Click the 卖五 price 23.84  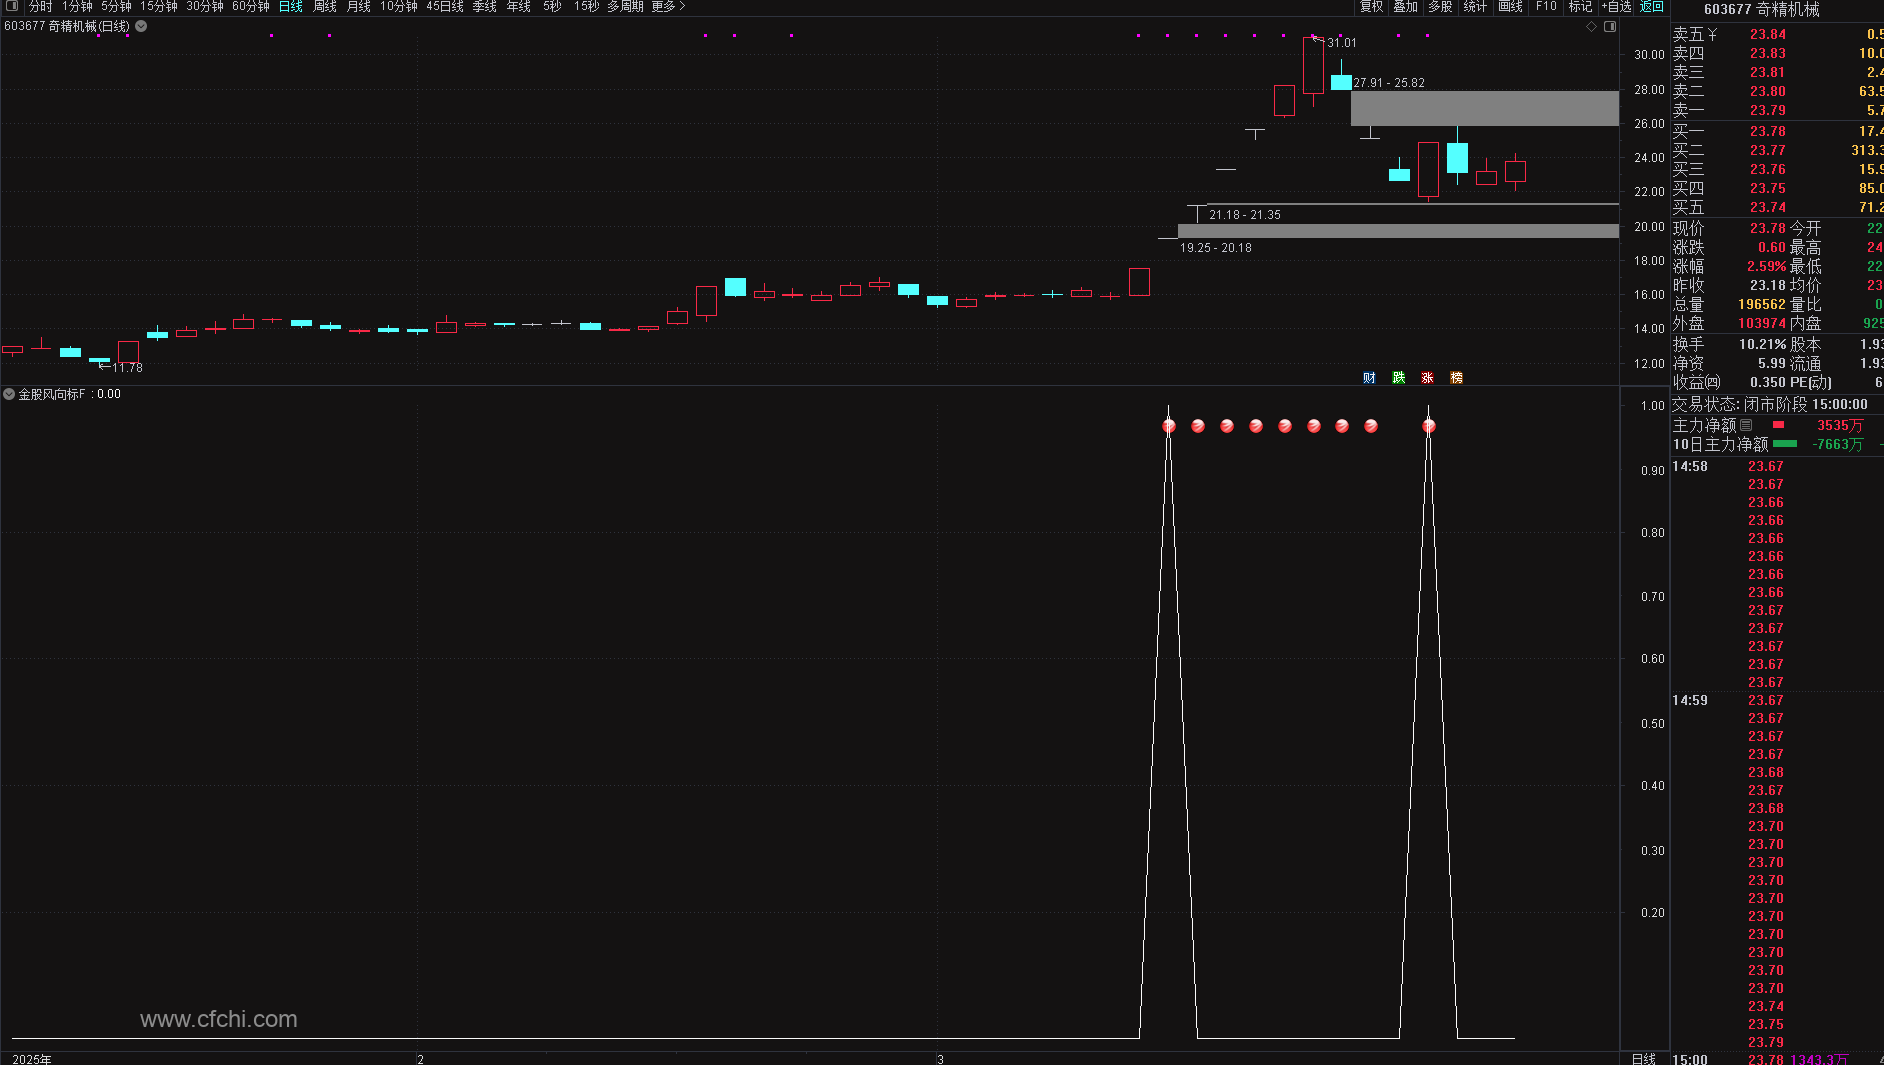(x=1768, y=34)
